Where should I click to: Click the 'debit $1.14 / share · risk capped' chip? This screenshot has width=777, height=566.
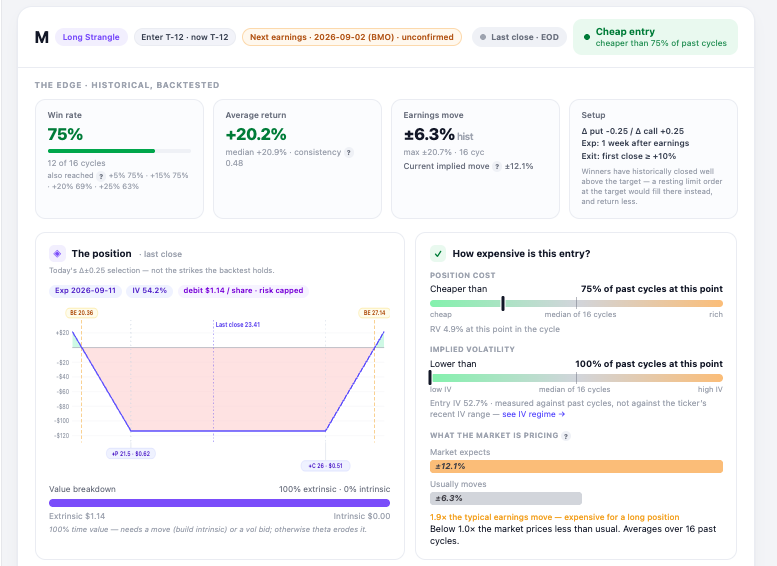tap(243, 290)
